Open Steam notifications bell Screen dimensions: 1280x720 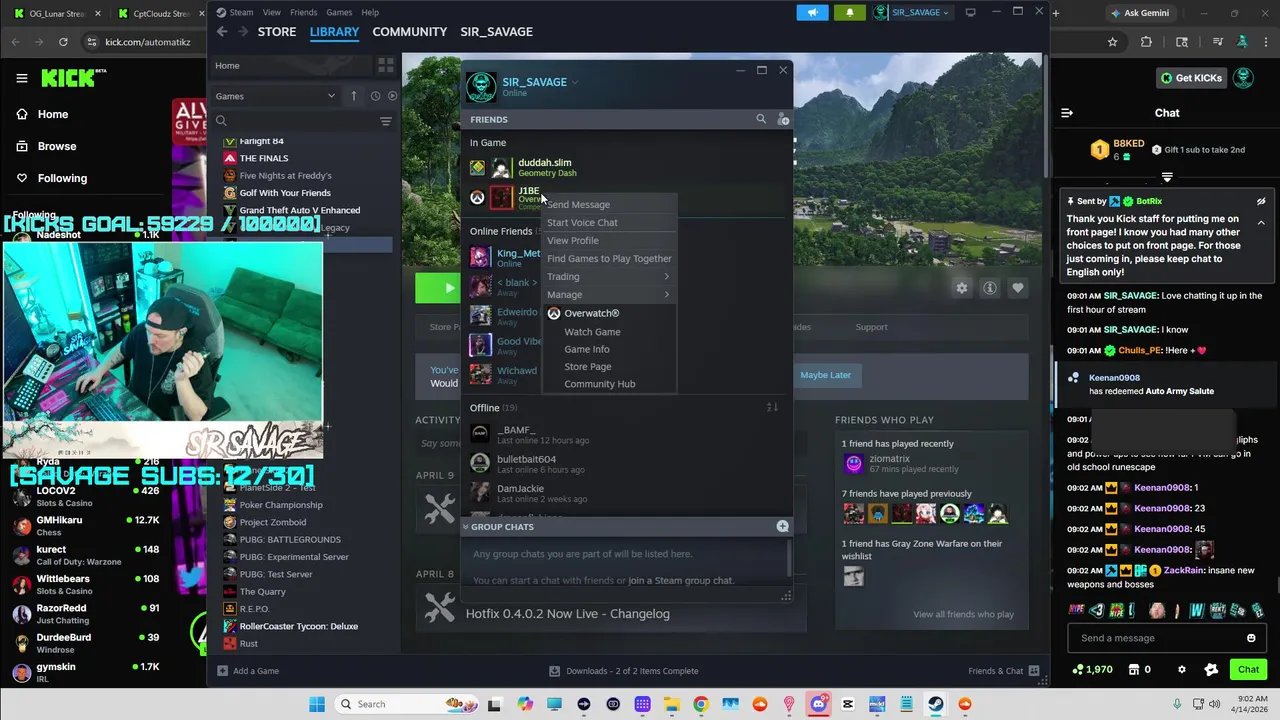[x=849, y=12]
